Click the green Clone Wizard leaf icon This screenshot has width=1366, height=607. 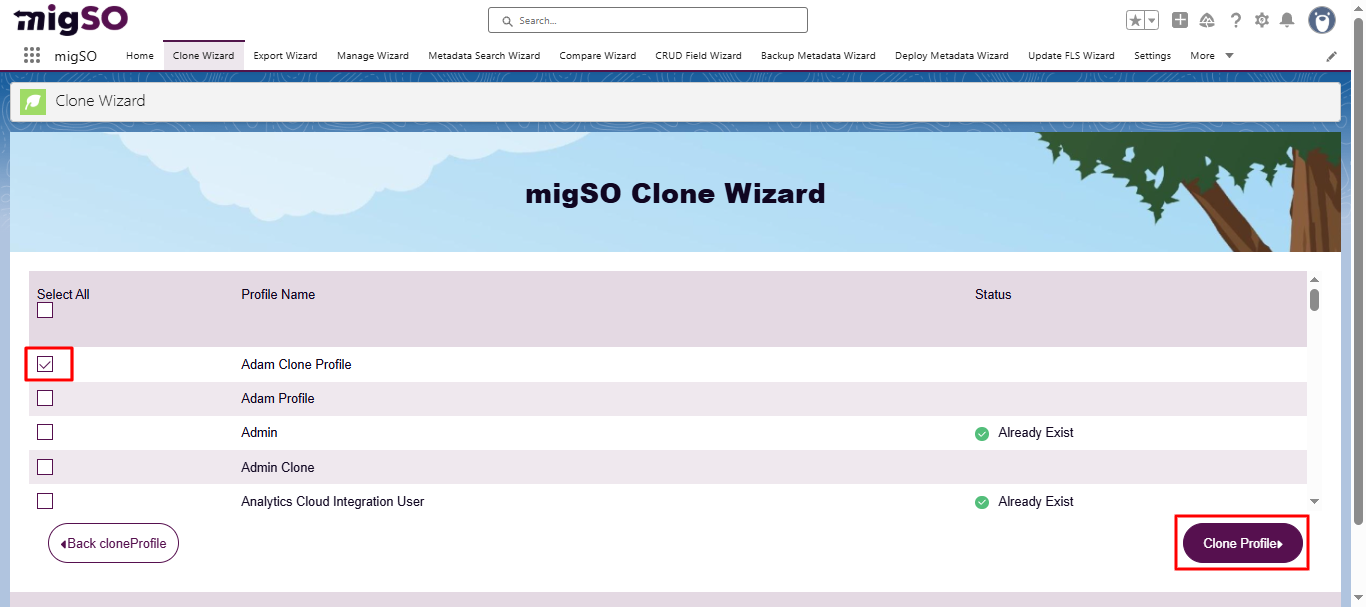(x=33, y=101)
